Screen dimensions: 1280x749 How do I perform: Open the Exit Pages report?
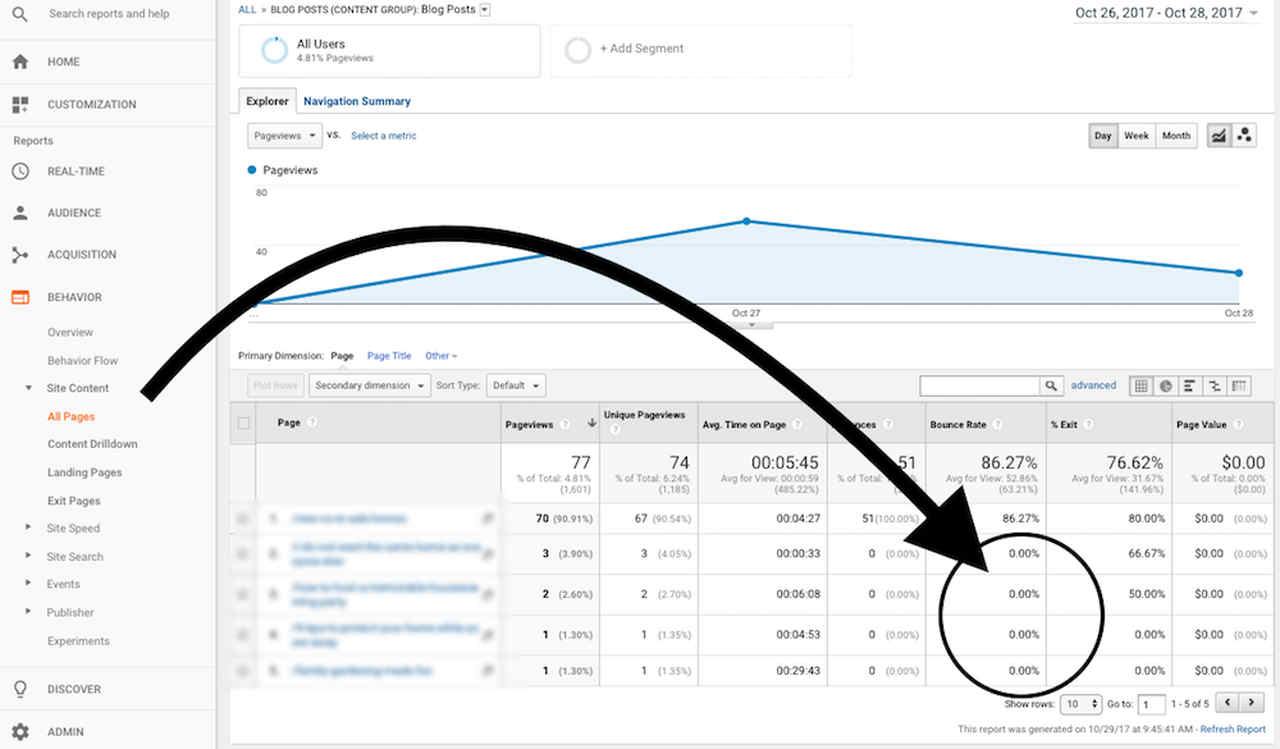point(74,500)
